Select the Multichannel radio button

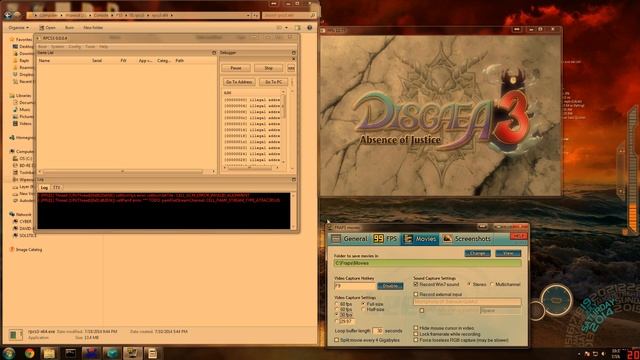(x=492, y=284)
